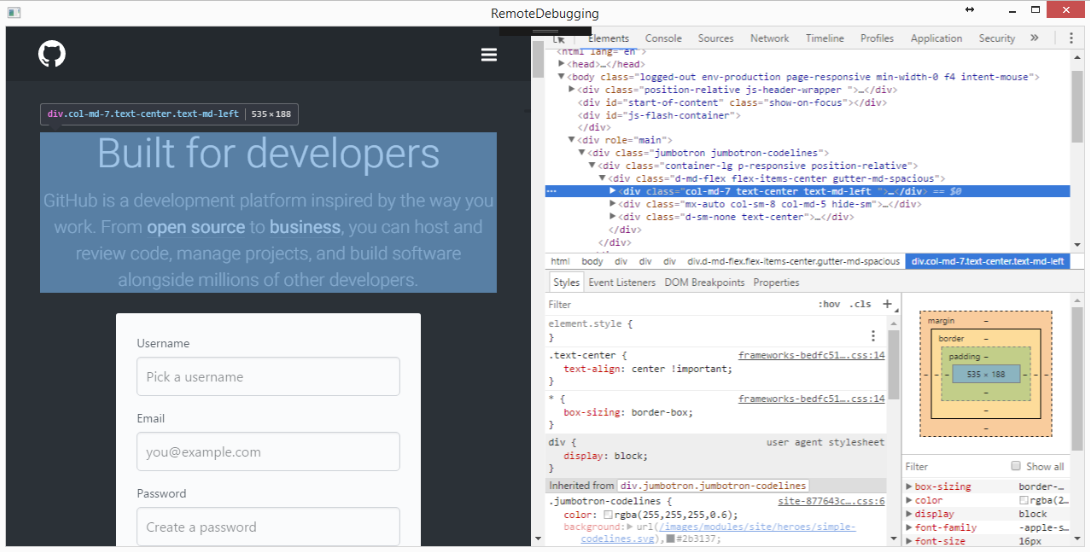
Task: Click the window resize arrows icon in title bar
Action: 970,10
